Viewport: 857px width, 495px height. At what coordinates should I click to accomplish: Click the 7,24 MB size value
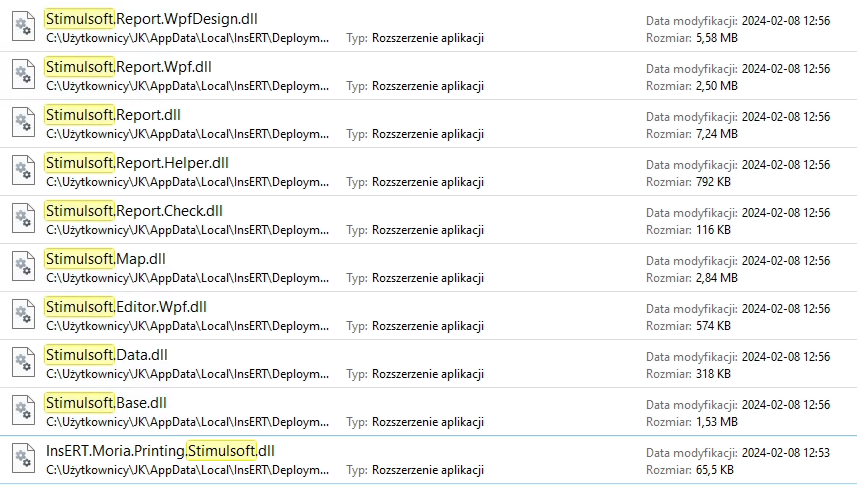click(717, 134)
